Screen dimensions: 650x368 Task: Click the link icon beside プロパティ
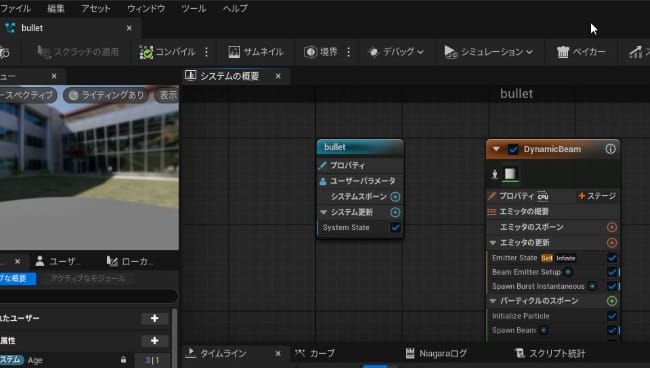543,196
